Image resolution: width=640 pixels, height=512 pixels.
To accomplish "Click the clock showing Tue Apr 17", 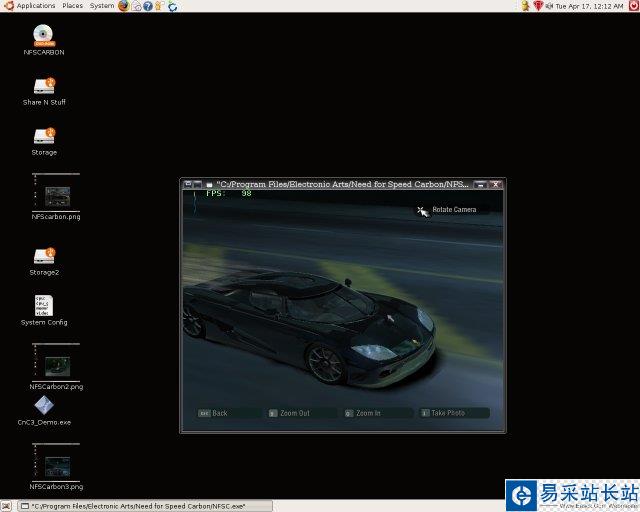I will 587,6.
